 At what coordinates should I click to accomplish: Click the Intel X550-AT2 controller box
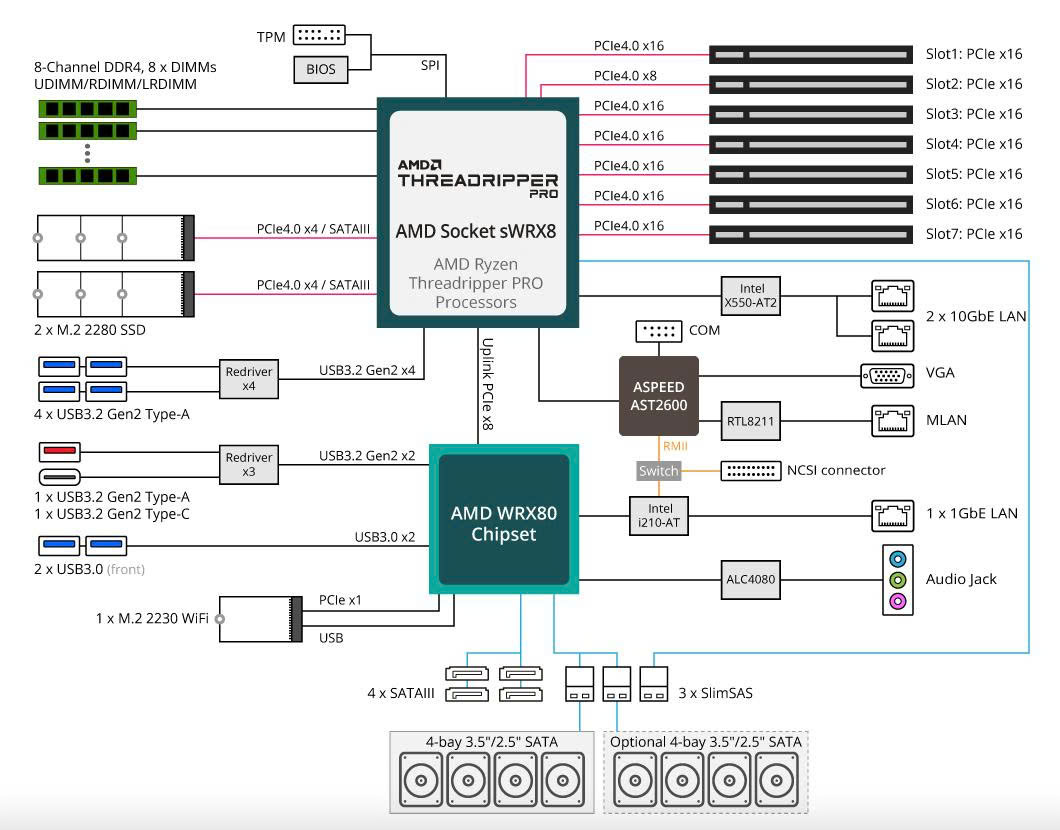tap(750, 296)
